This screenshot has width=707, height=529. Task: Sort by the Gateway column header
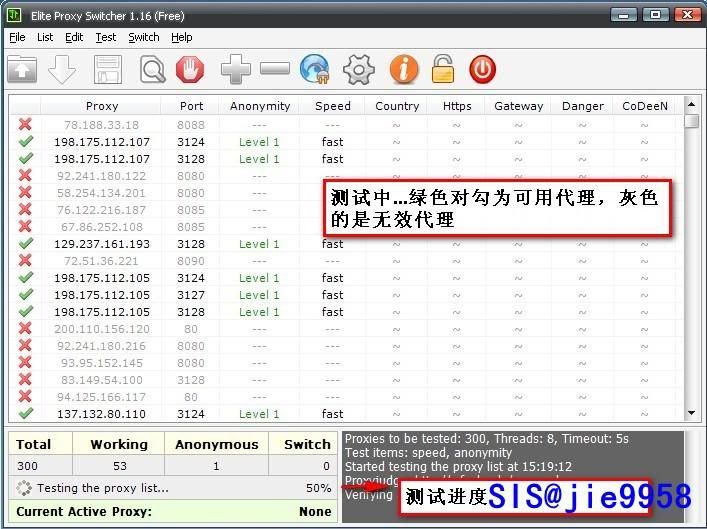click(x=519, y=106)
